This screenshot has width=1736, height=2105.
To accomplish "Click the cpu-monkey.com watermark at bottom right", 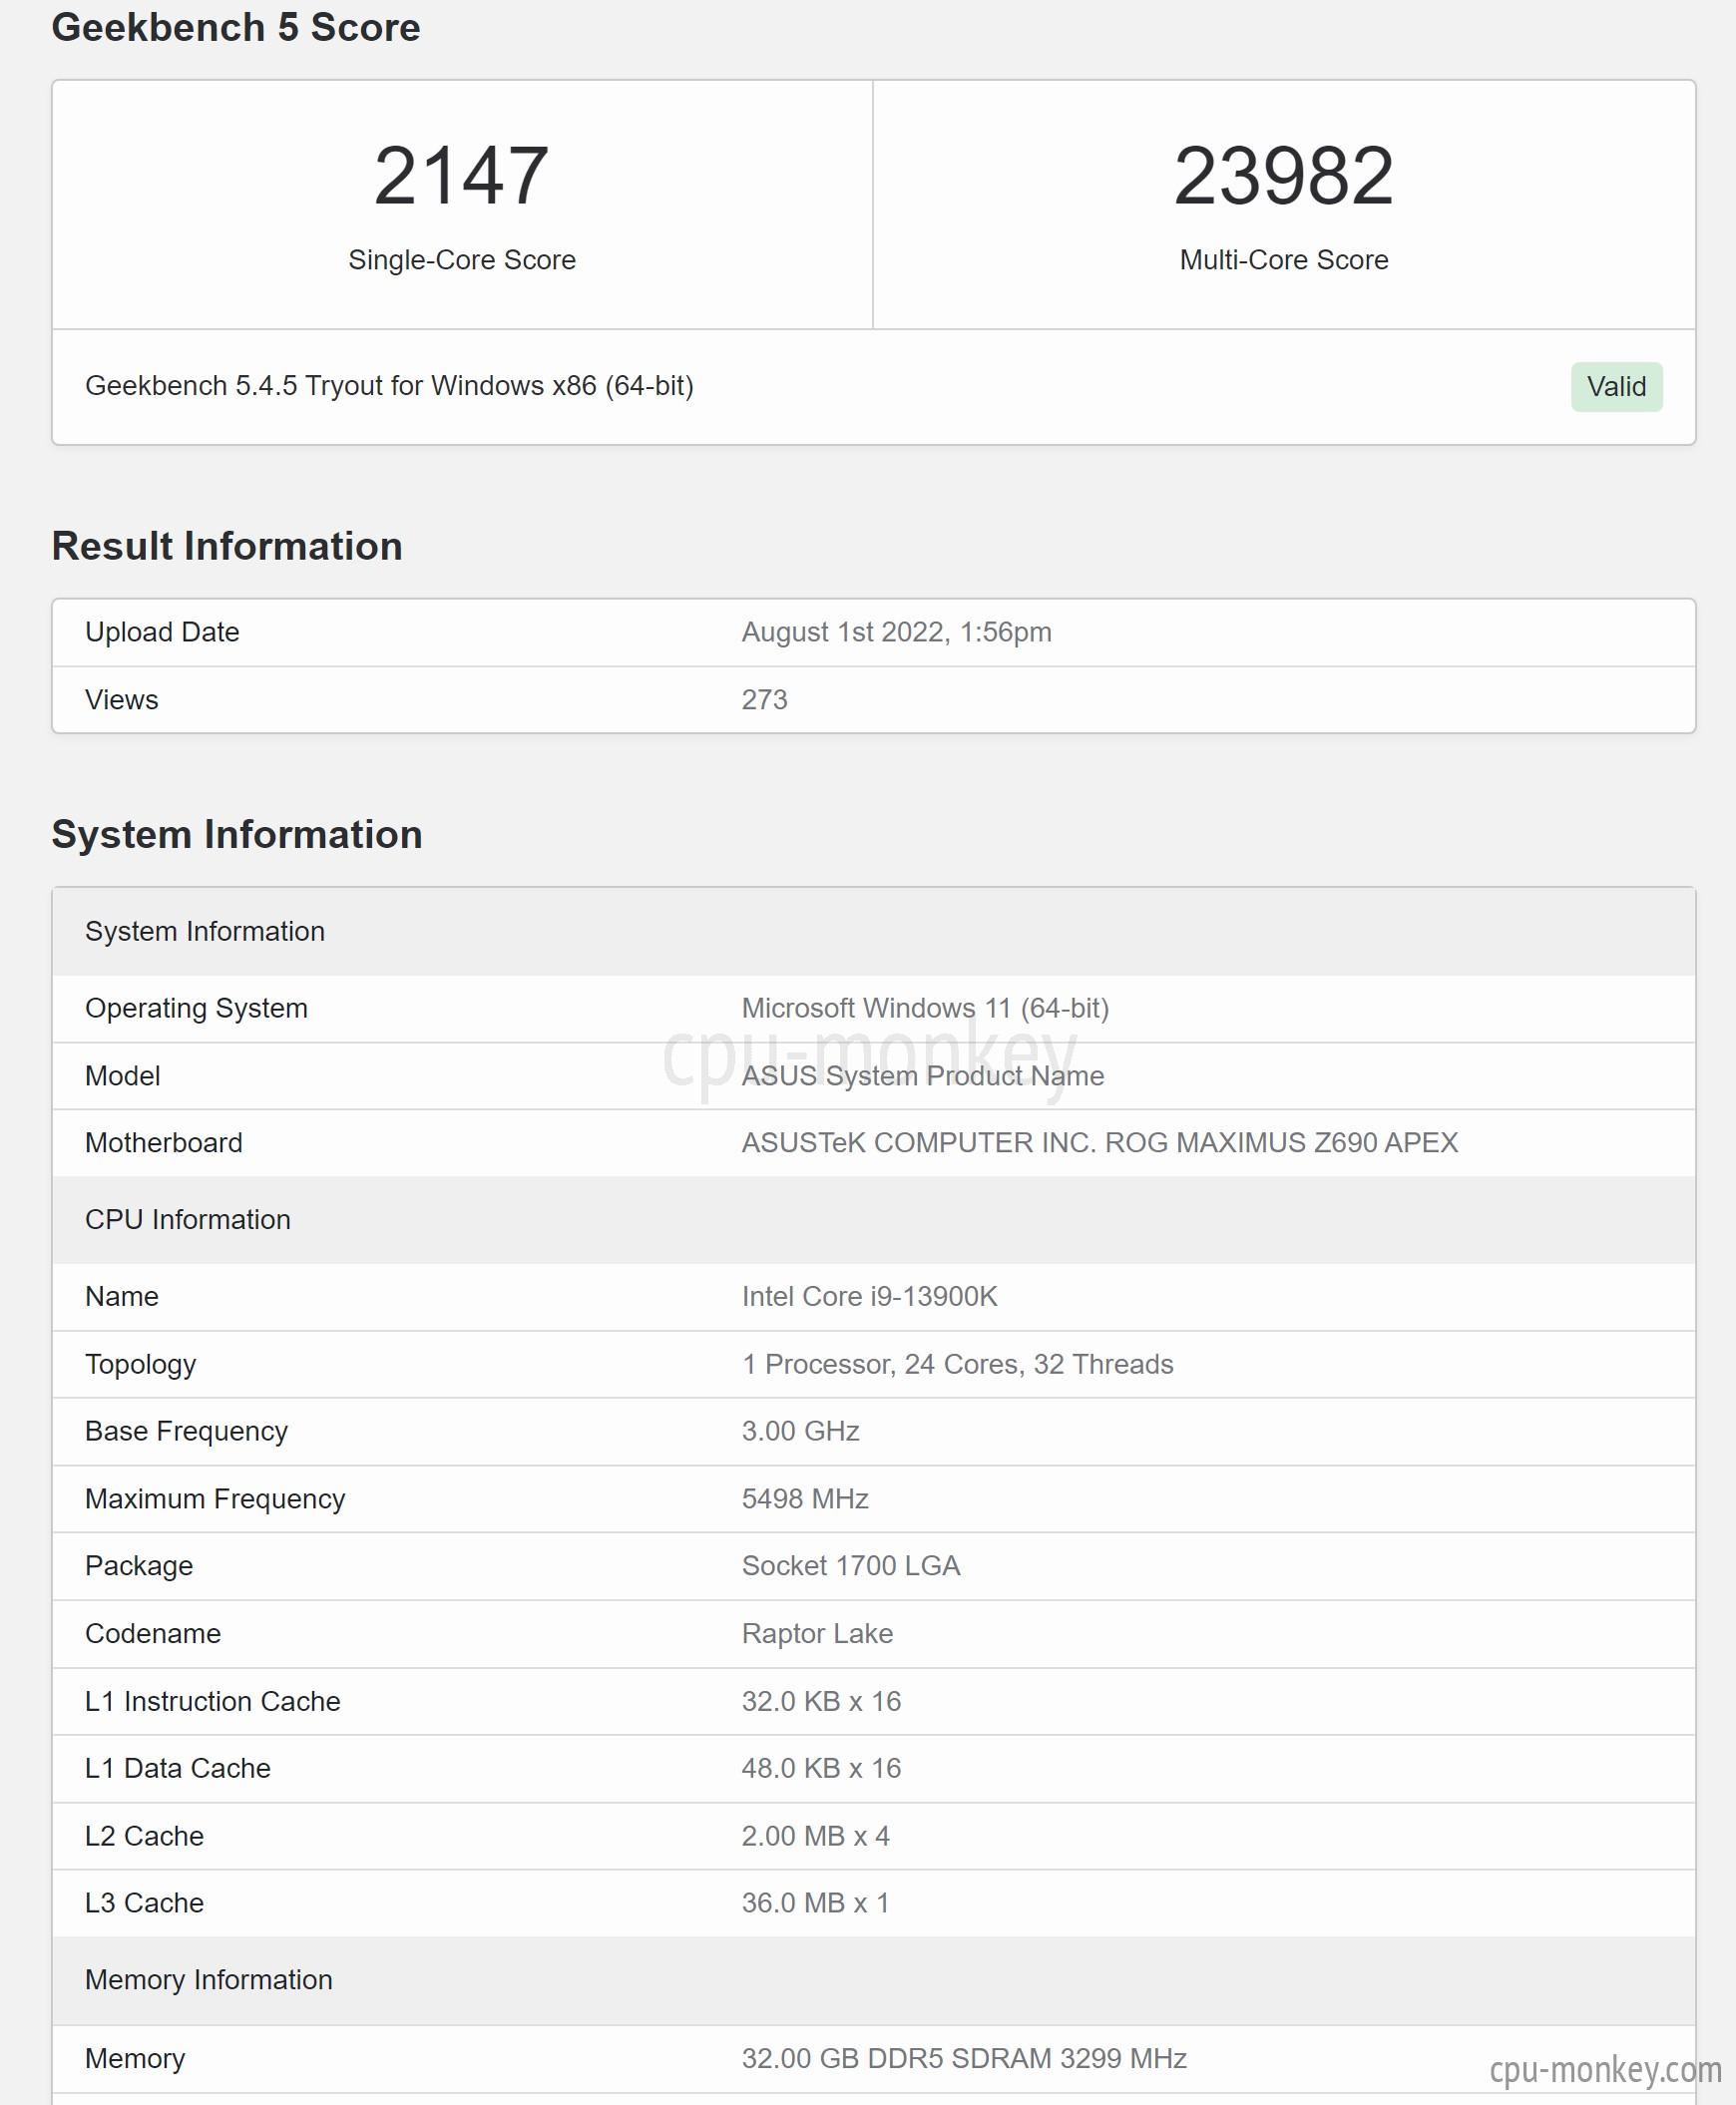I will (1605, 2069).
